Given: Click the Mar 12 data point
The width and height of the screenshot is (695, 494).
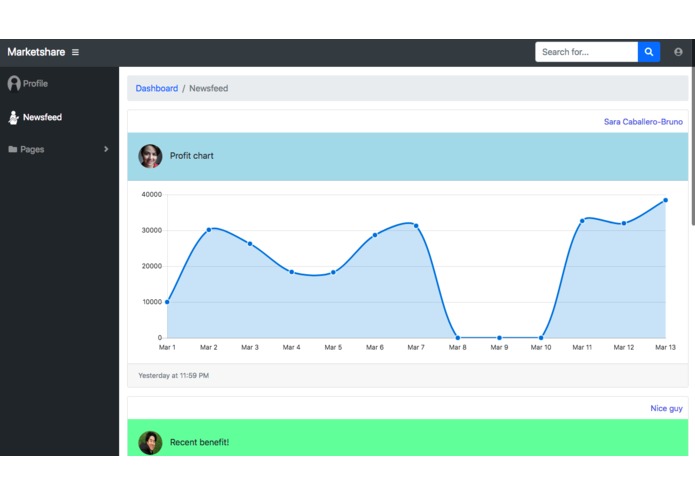Looking at the screenshot, I should (x=624, y=223).
